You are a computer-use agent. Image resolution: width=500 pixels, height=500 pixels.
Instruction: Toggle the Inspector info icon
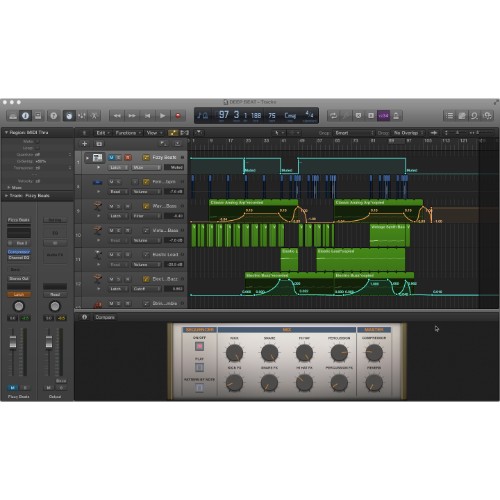coord(25,116)
